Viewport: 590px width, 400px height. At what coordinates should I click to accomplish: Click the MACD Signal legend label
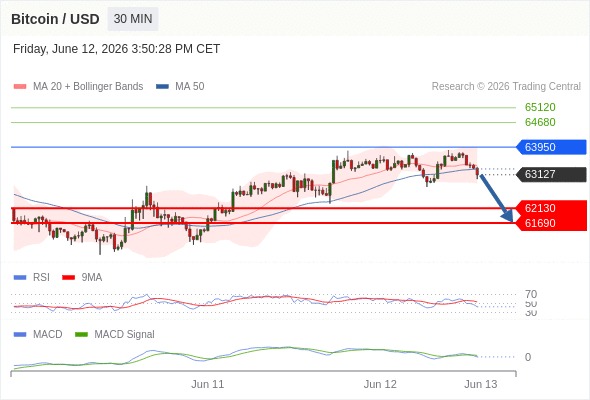click(x=125, y=335)
